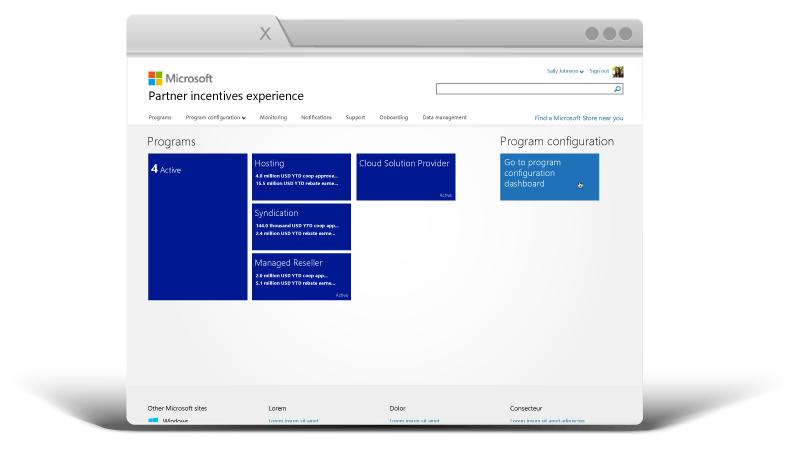The height and width of the screenshot is (462, 800).
Task: Click the Partner incentives experience title
Action: [226, 96]
